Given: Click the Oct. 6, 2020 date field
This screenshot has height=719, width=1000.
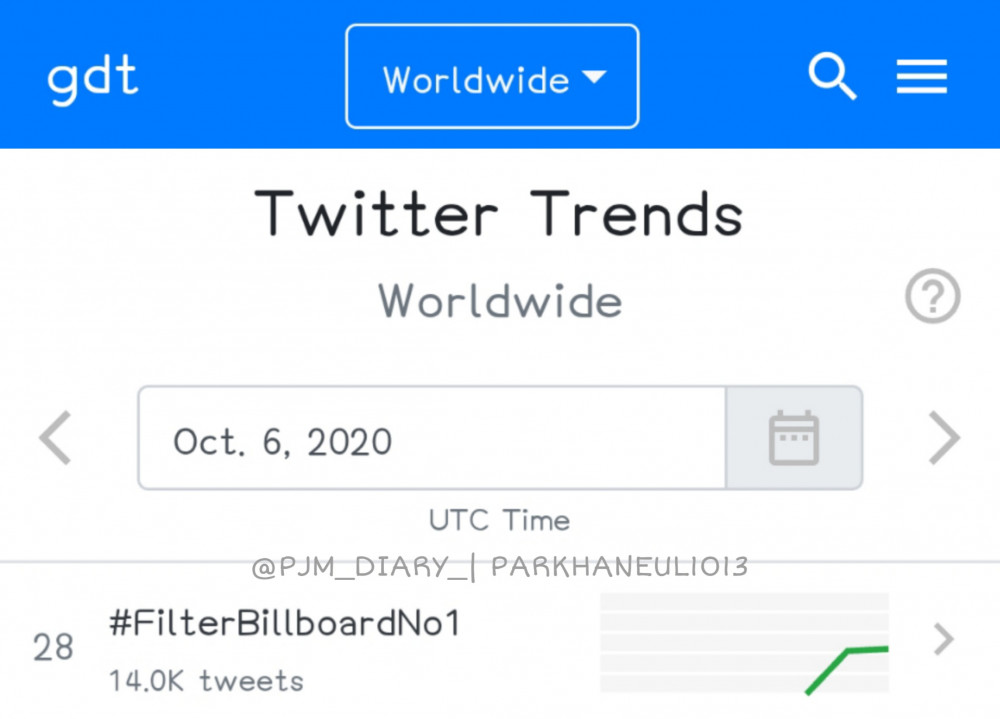Looking at the screenshot, I should [x=432, y=438].
